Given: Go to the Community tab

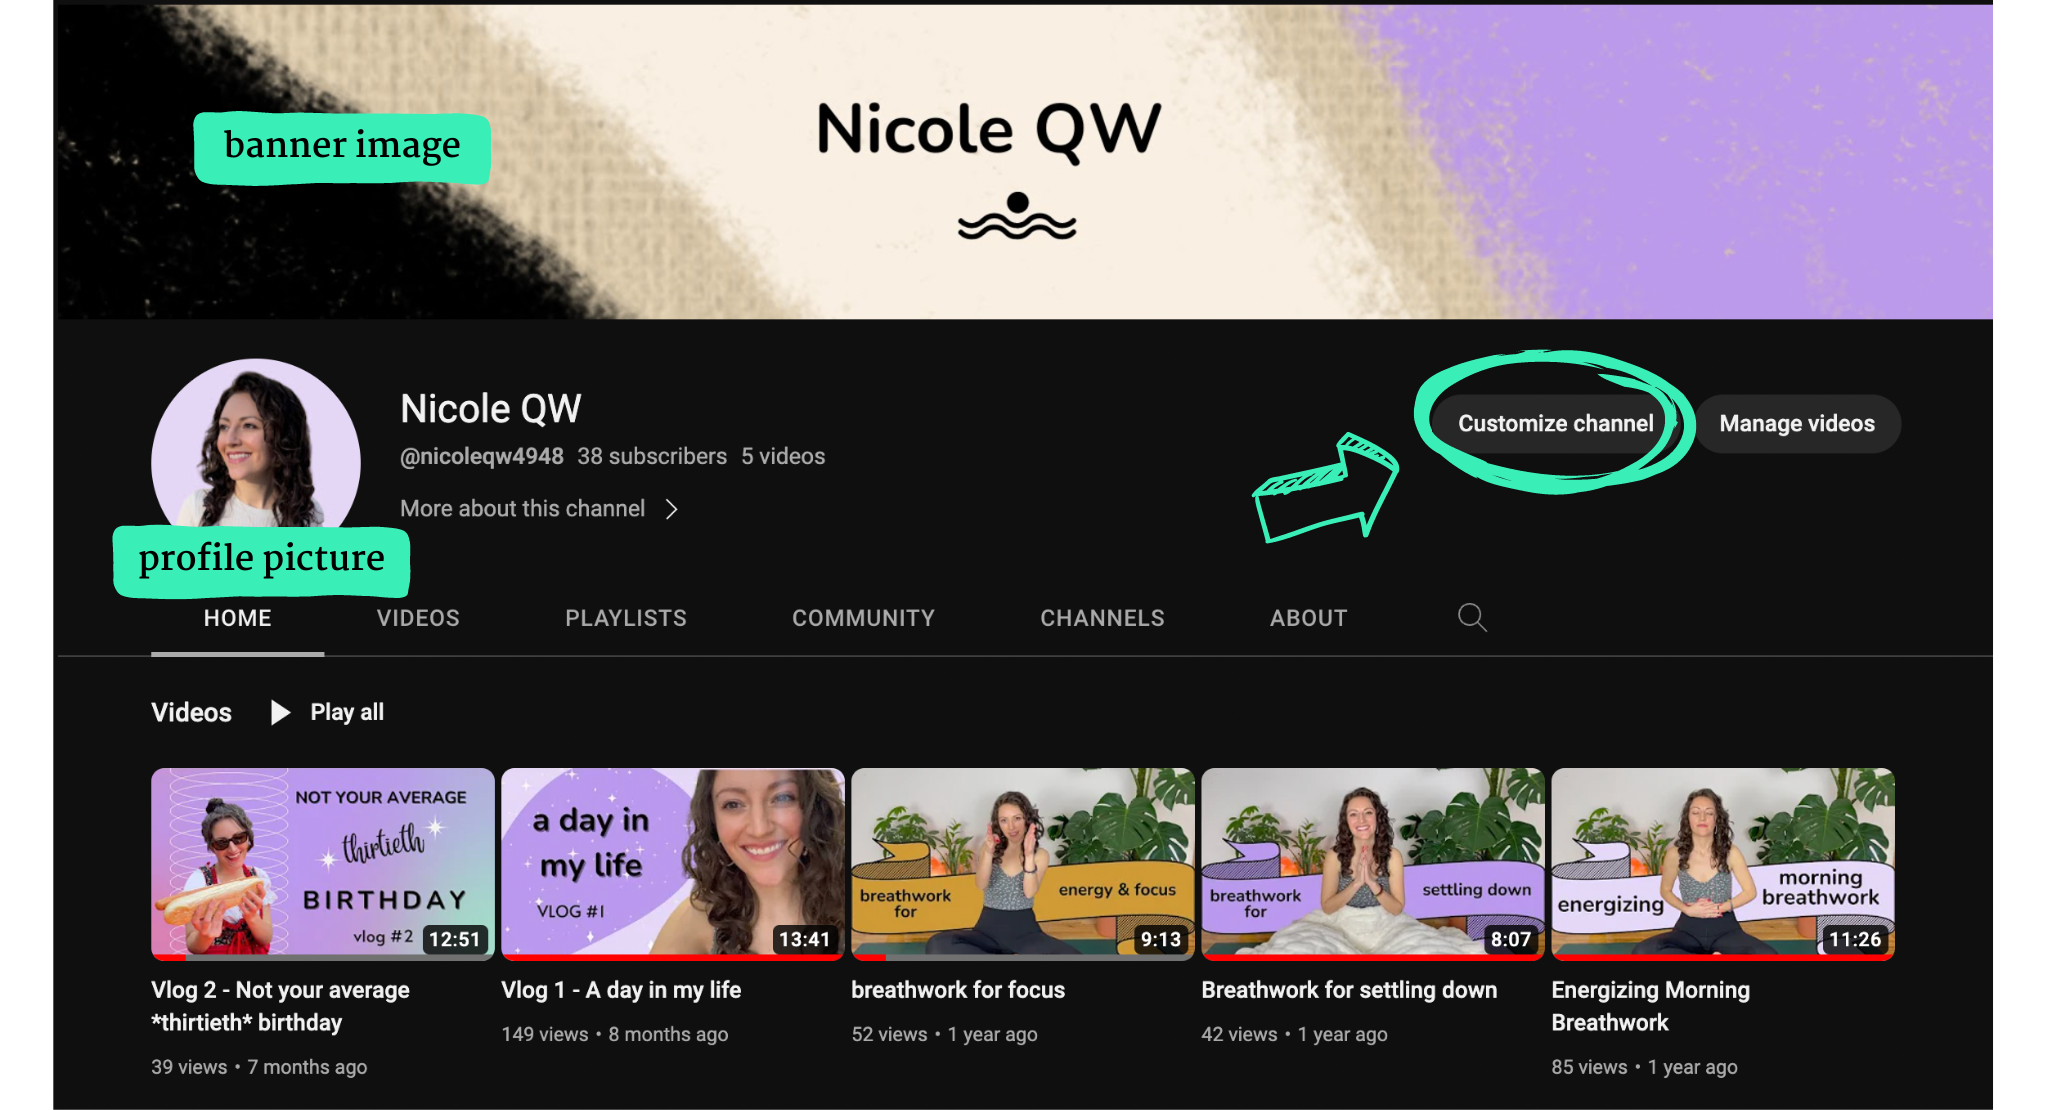Looking at the screenshot, I should click(x=863, y=618).
